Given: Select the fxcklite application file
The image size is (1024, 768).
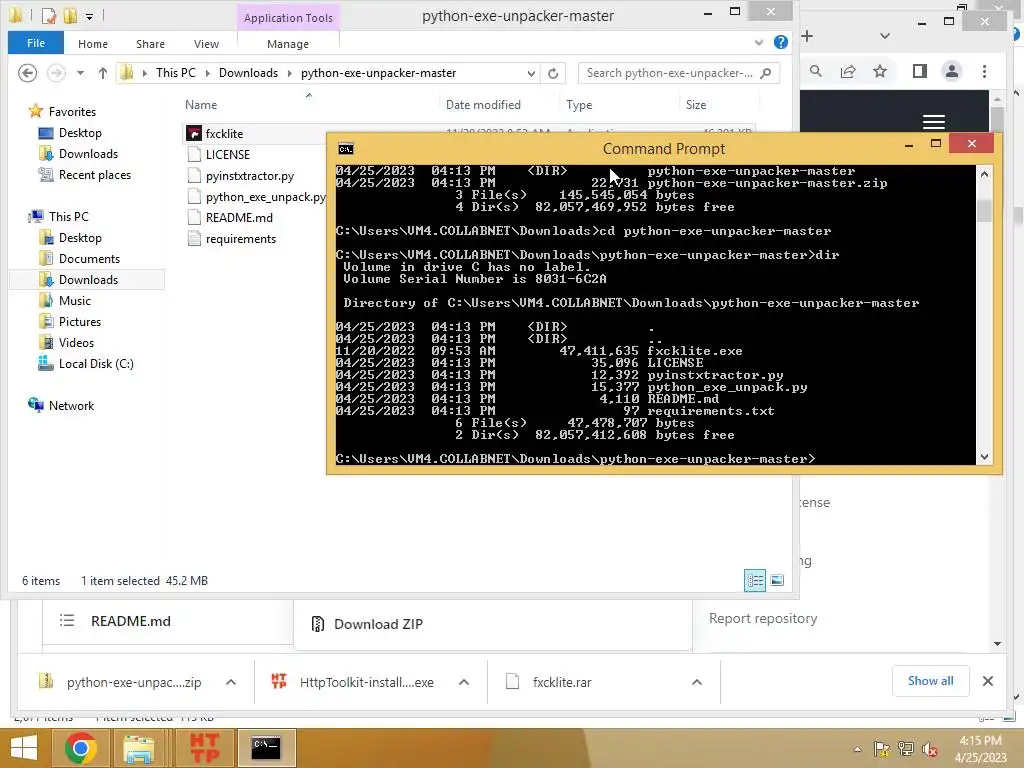Looking at the screenshot, I should tap(224, 133).
